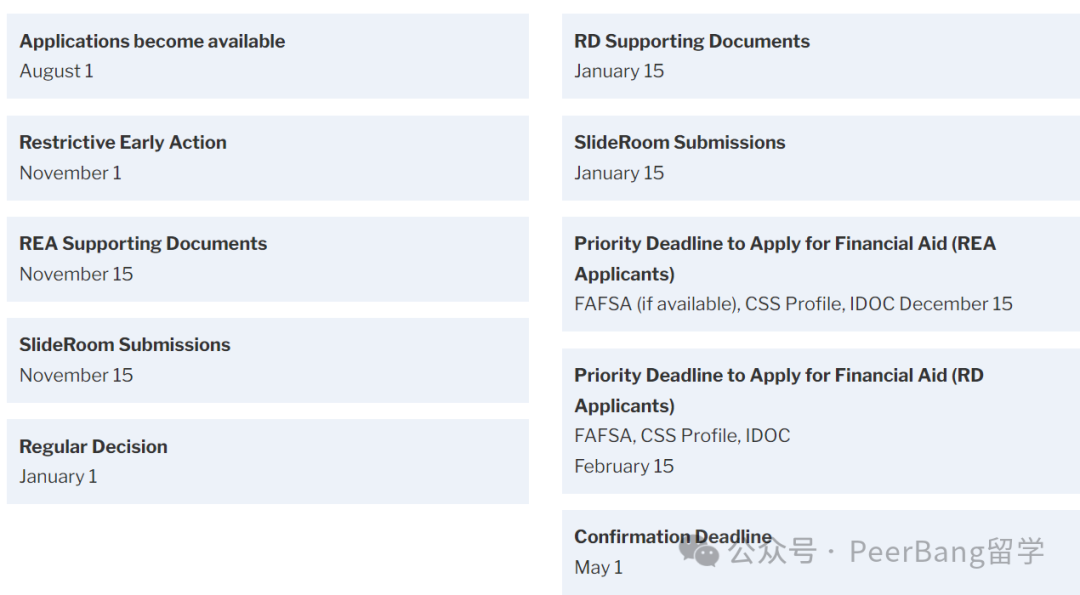This screenshot has width=1080, height=595.
Task: Open the Confirmation Deadline heading
Action: [x=673, y=536]
